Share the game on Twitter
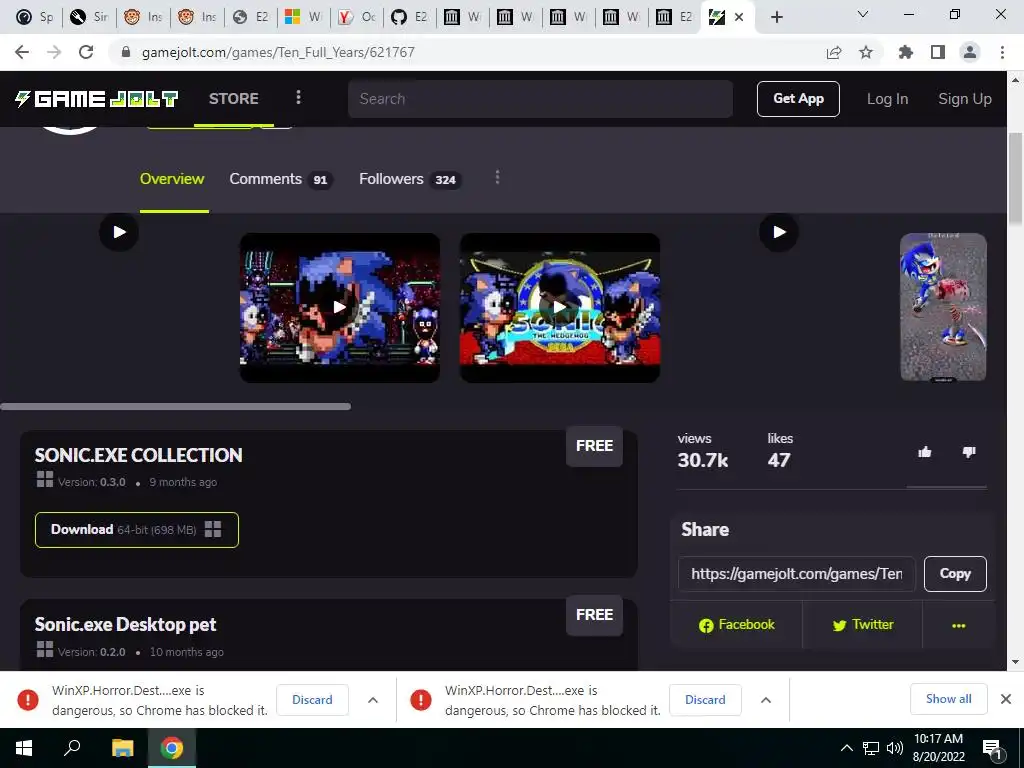 (x=863, y=625)
